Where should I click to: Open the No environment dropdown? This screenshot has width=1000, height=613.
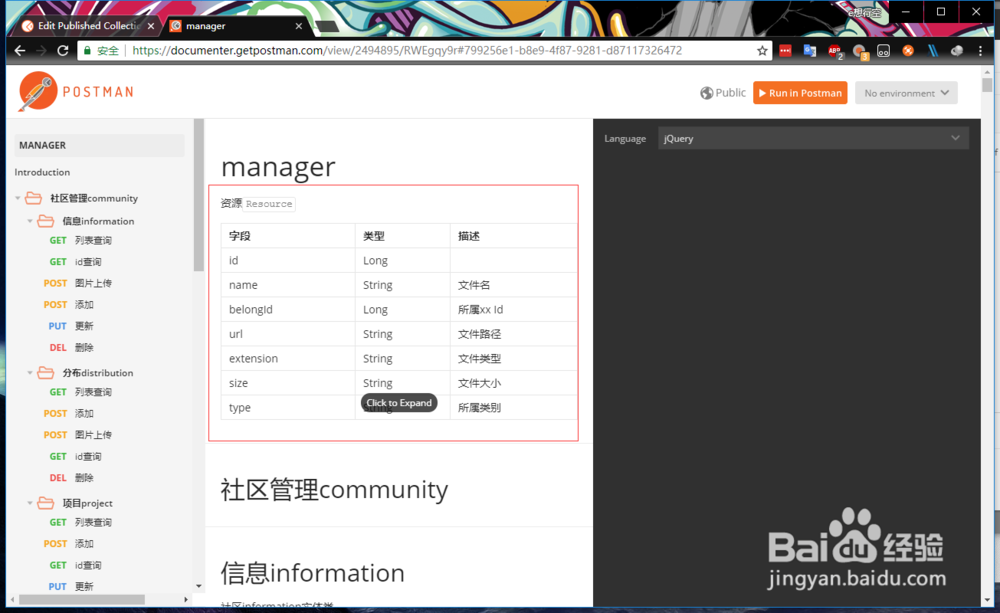click(x=905, y=93)
